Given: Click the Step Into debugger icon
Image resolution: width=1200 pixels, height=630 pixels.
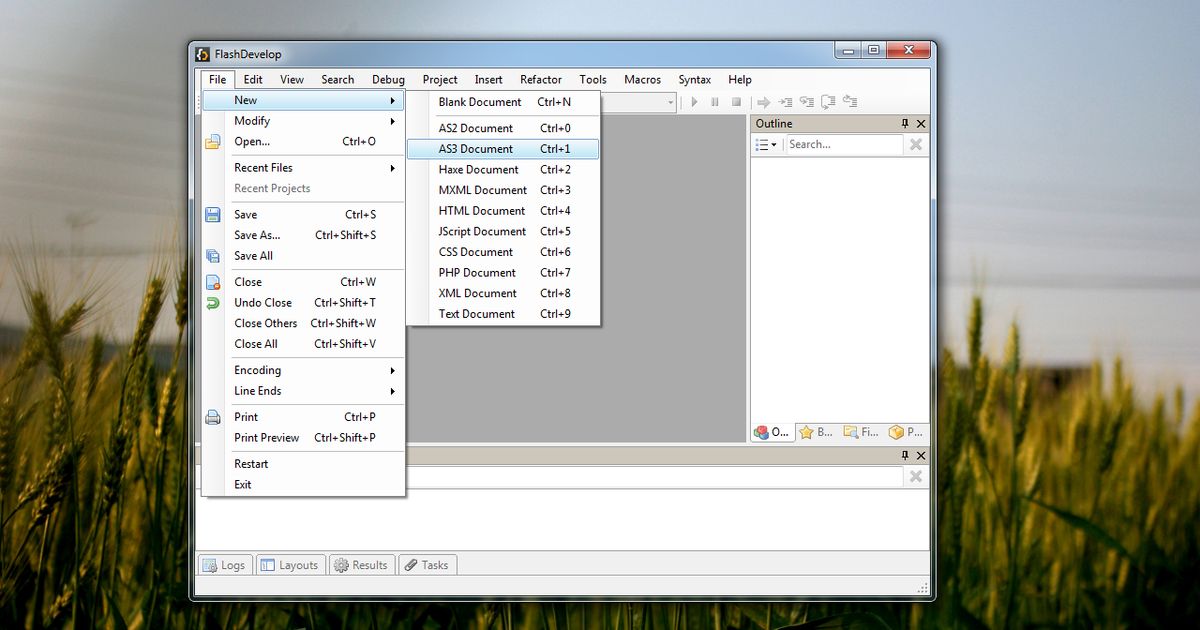Looking at the screenshot, I should [x=785, y=101].
